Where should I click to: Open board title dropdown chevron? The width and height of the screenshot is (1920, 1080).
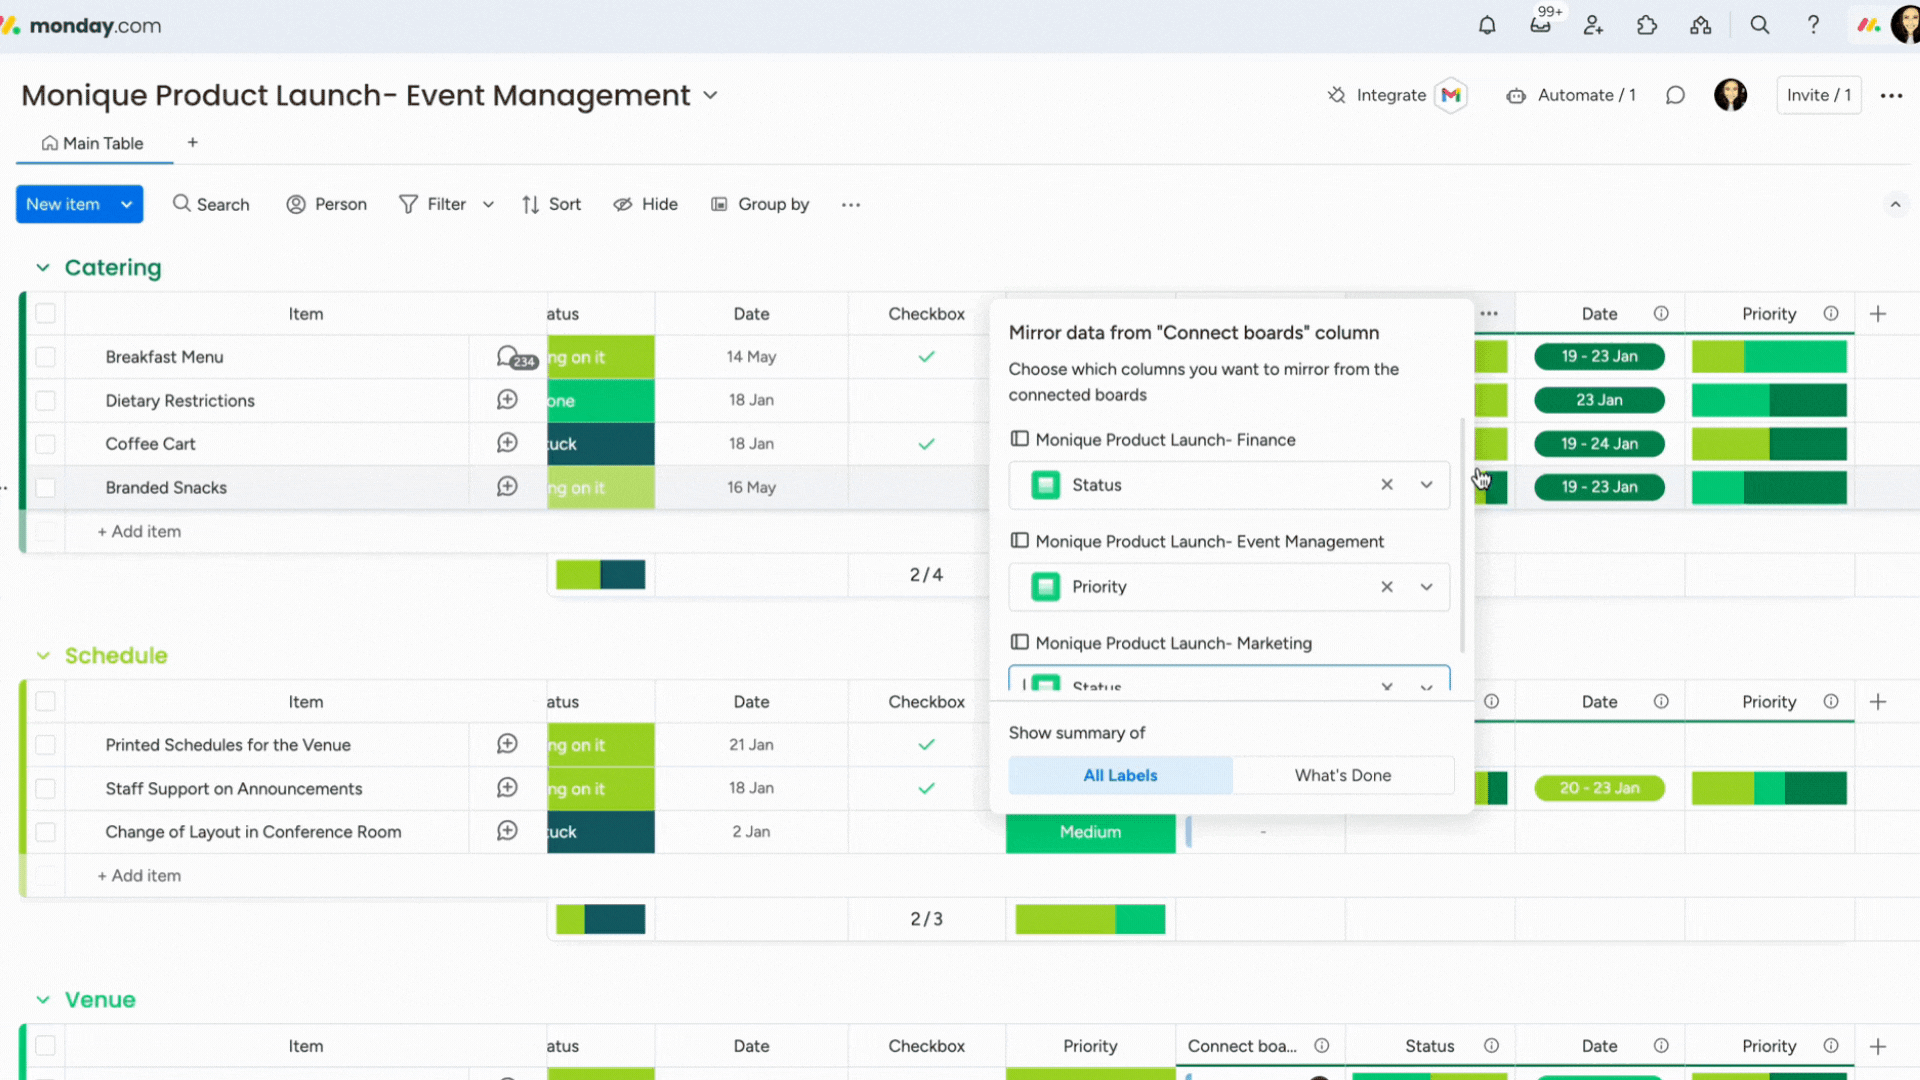(x=710, y=96)
